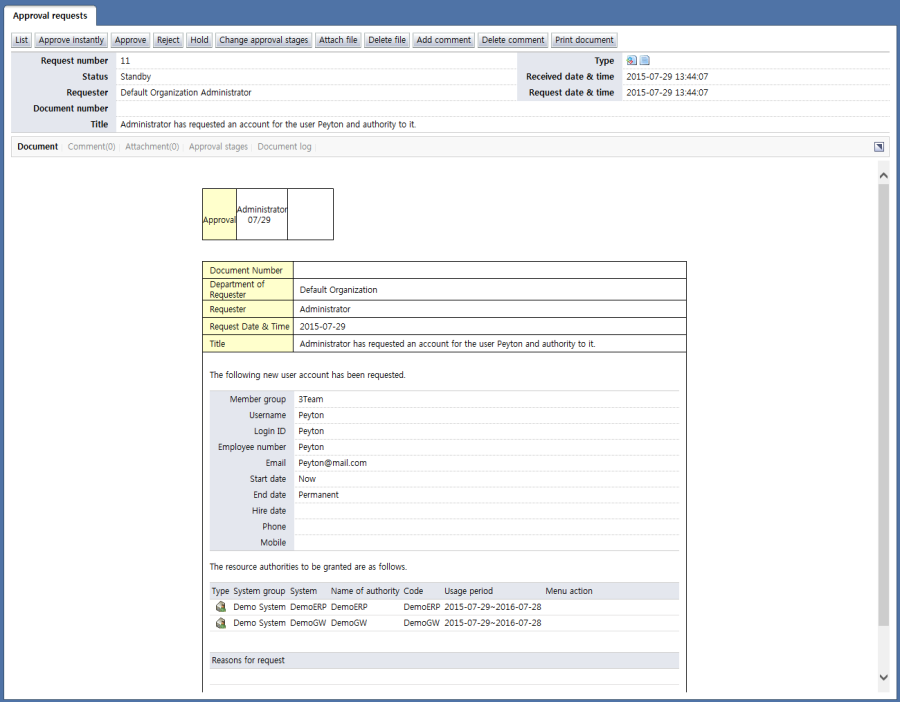Viewport: 900px width, 702px height.
Task: Return to the List view
Action: (22, 40)
